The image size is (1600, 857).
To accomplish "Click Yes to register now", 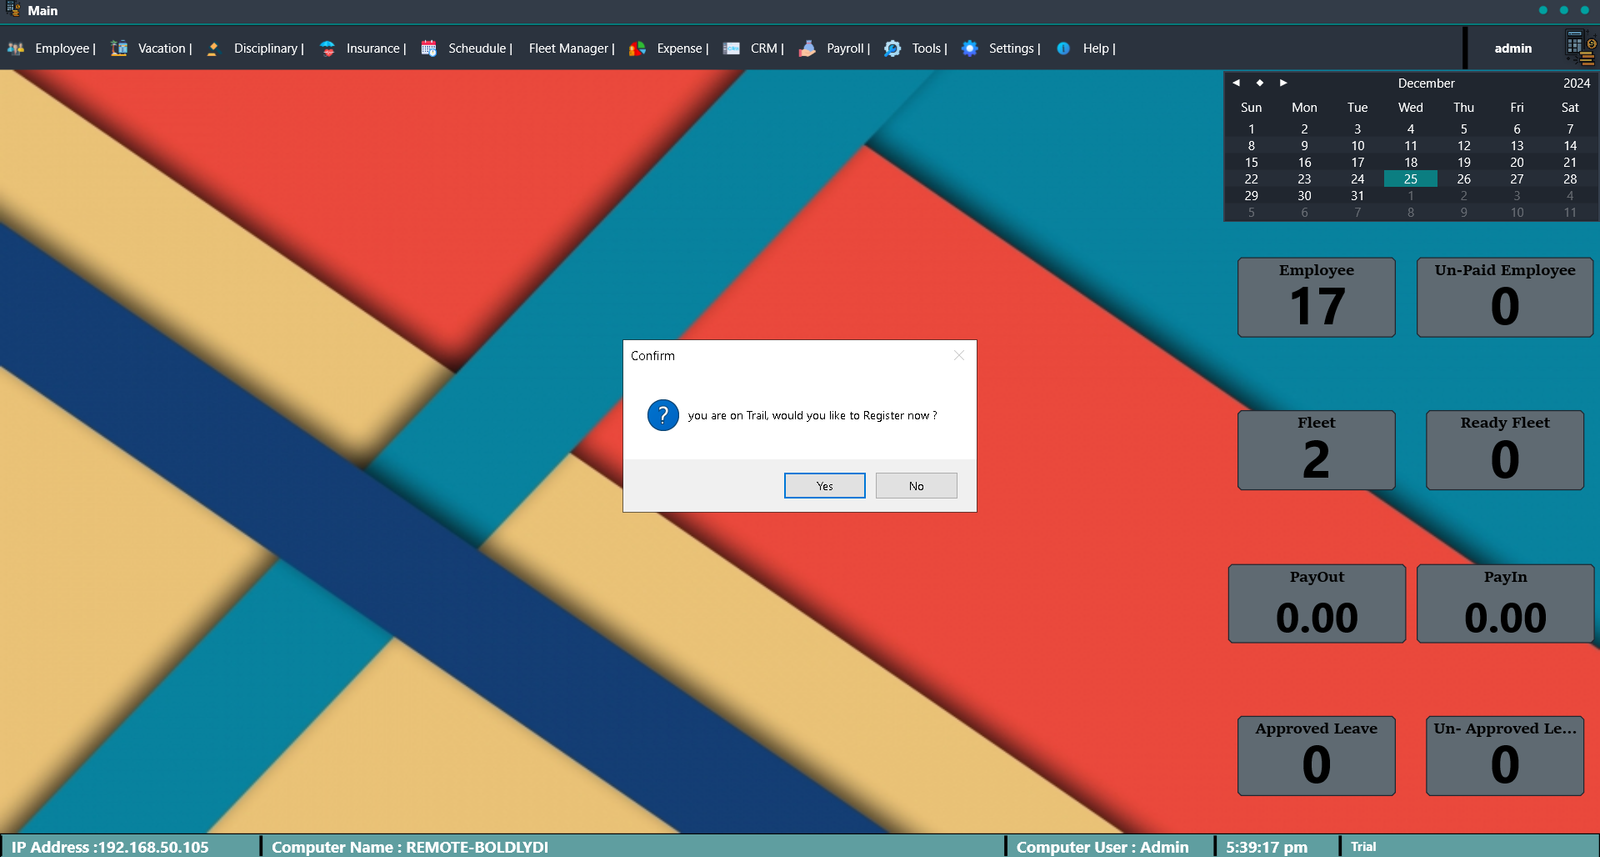I will (x=824, y=486).
